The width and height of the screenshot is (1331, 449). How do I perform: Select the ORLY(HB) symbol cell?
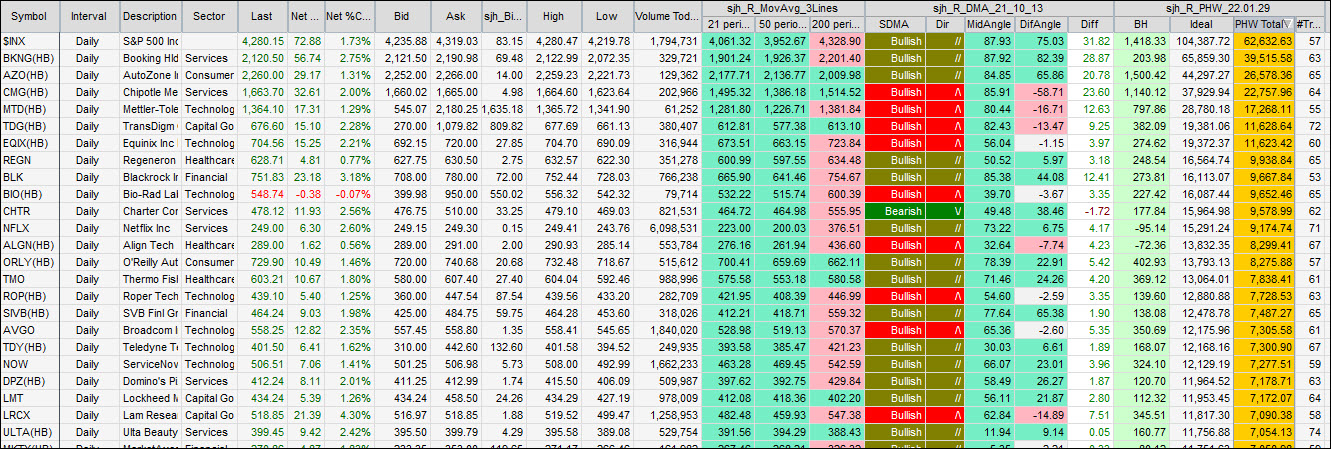(x=30, y=262)
